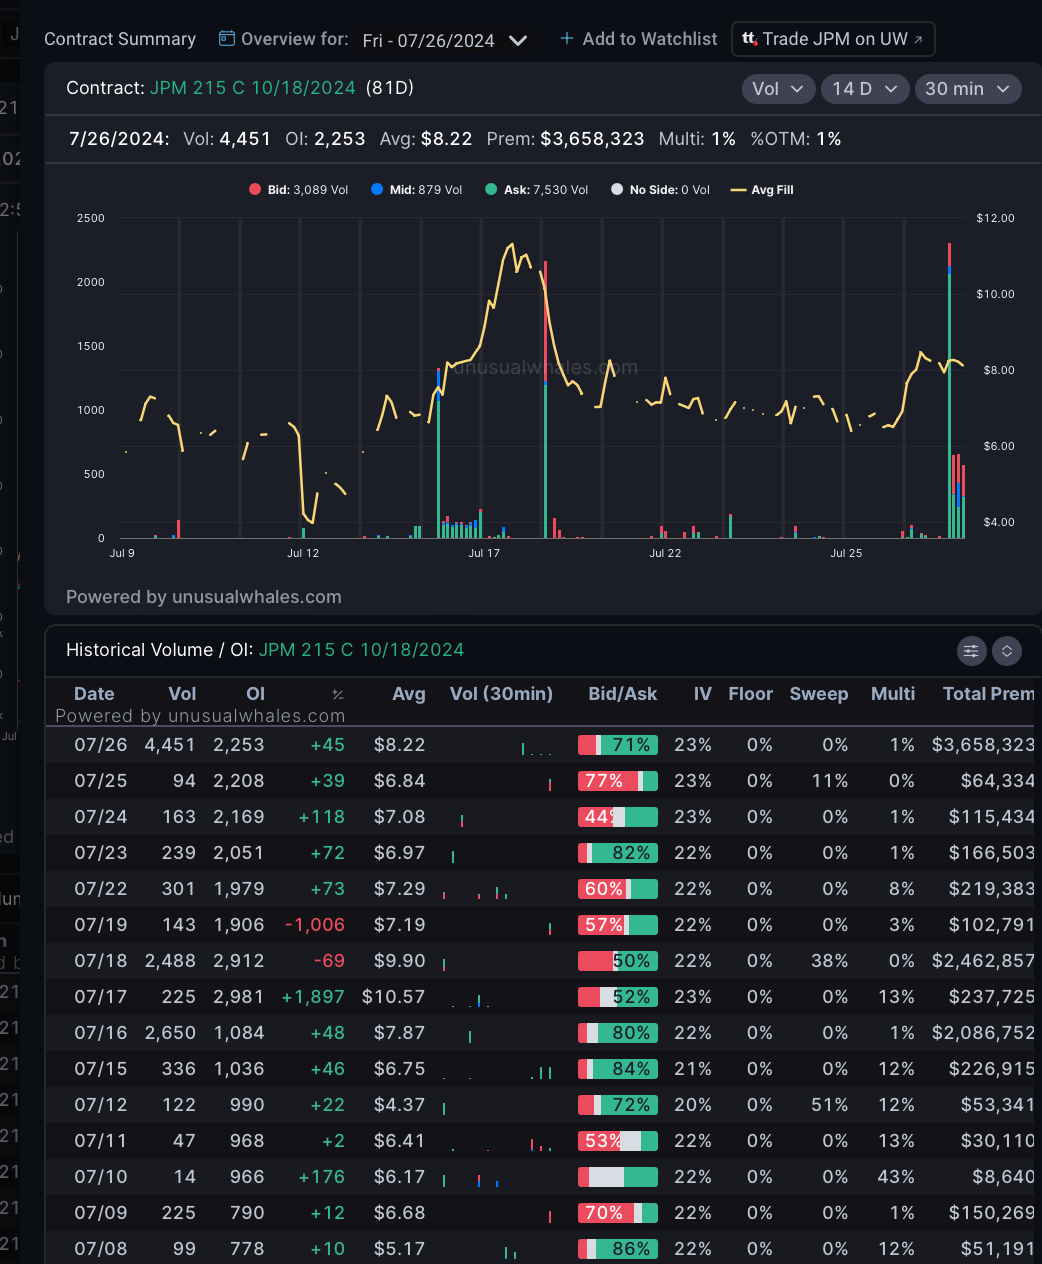Click the tallest volume bar after Jul 25

949,391
